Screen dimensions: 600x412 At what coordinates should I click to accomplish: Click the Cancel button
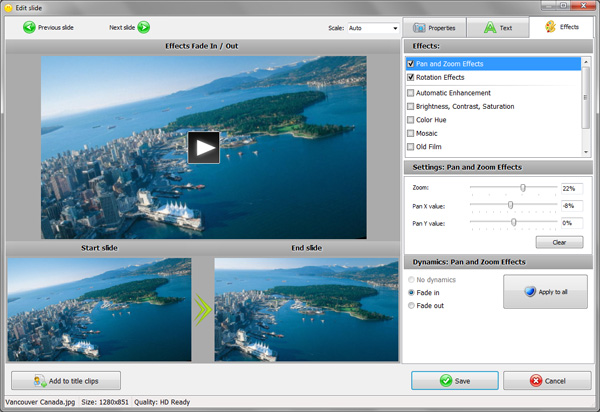[x=547, y=381]
